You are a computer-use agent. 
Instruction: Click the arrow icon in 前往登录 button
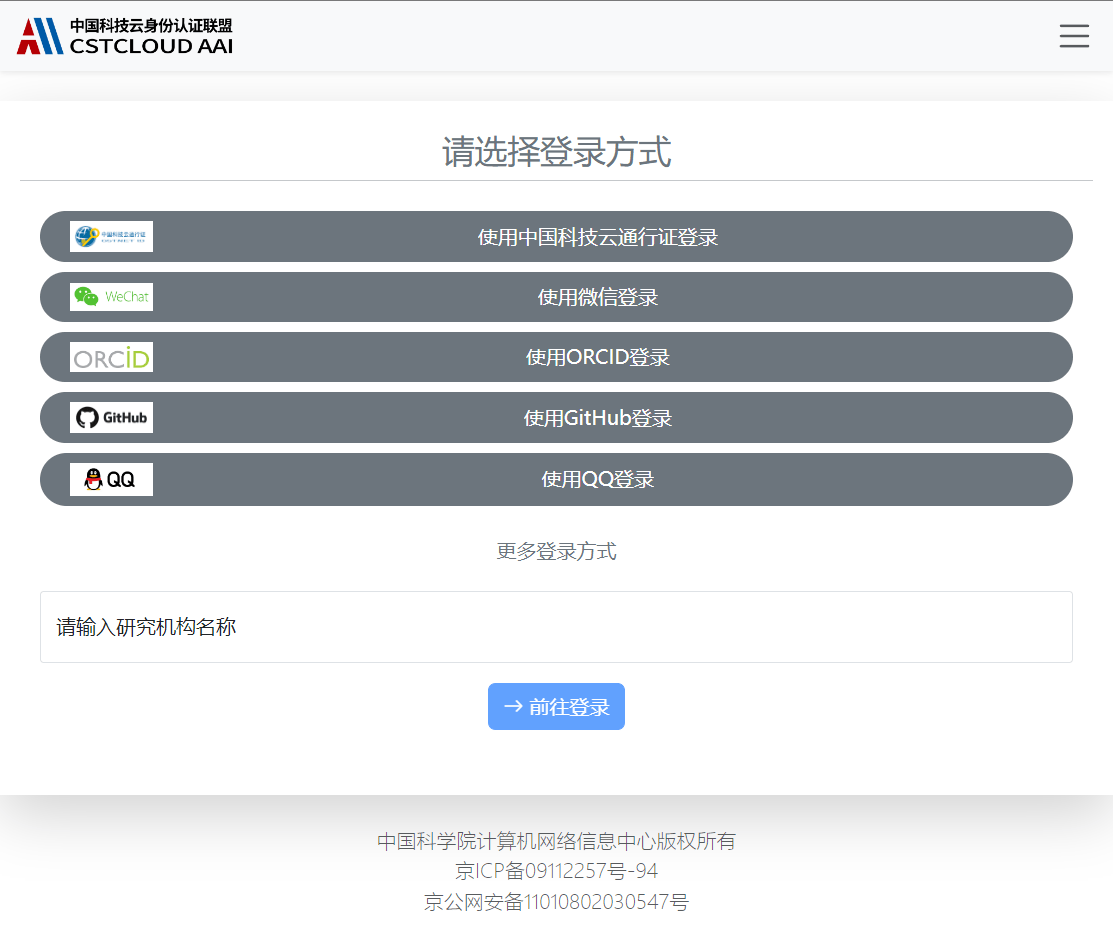pyautogui.click(x=513, y=707)
